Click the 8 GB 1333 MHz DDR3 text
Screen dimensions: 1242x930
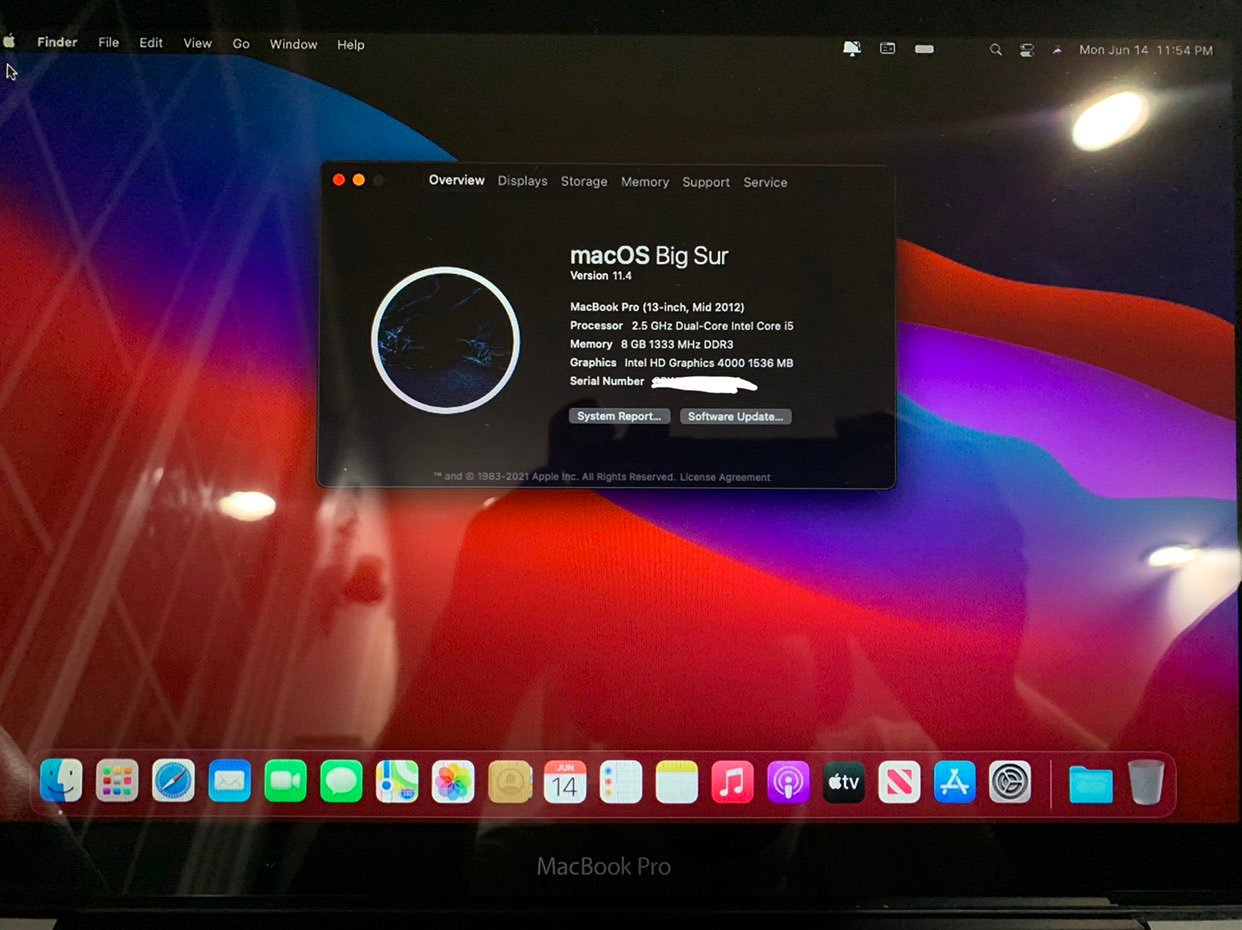click(x=677, y=344)
